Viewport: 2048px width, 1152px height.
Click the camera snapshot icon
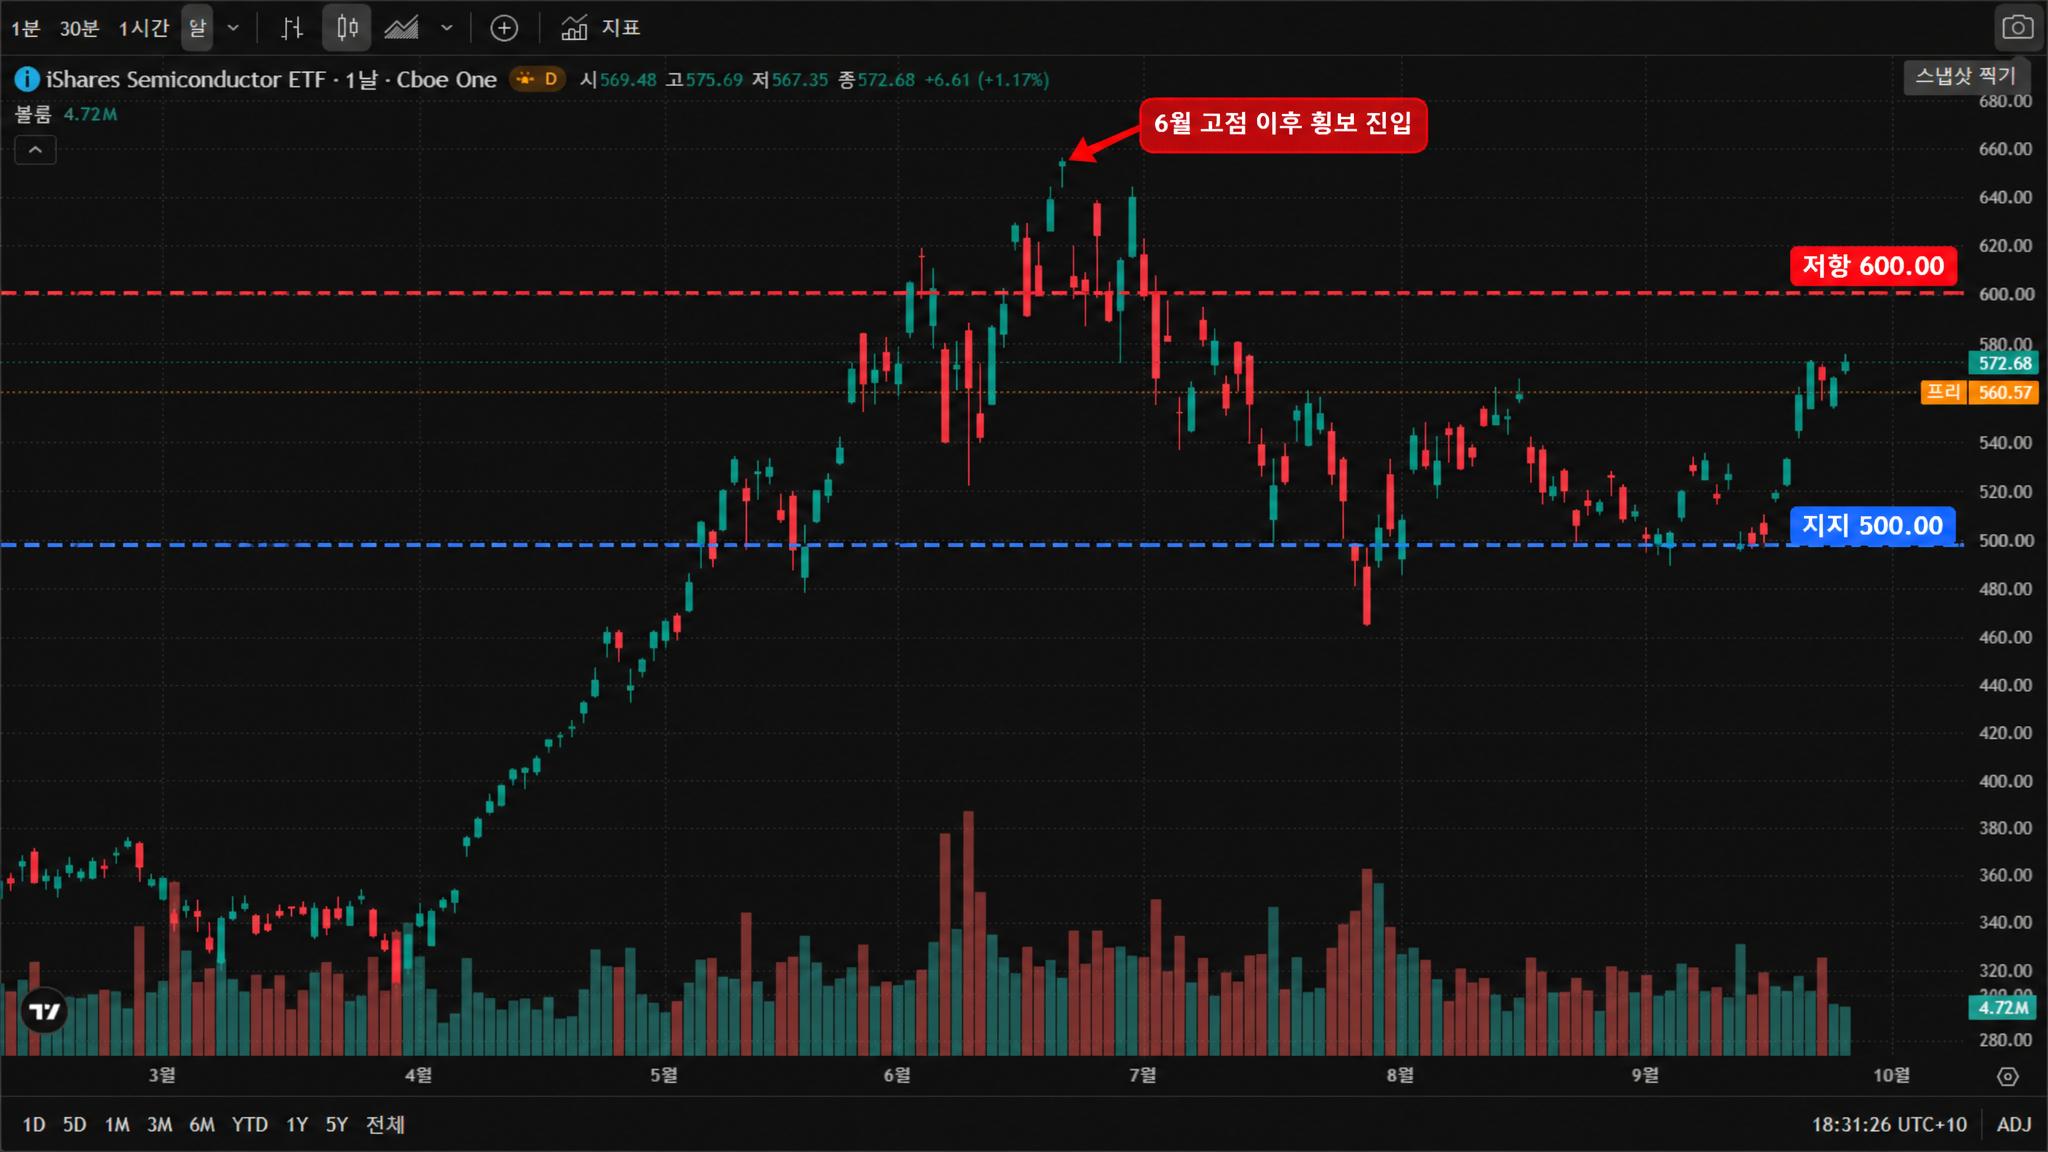pos(2017,28)
